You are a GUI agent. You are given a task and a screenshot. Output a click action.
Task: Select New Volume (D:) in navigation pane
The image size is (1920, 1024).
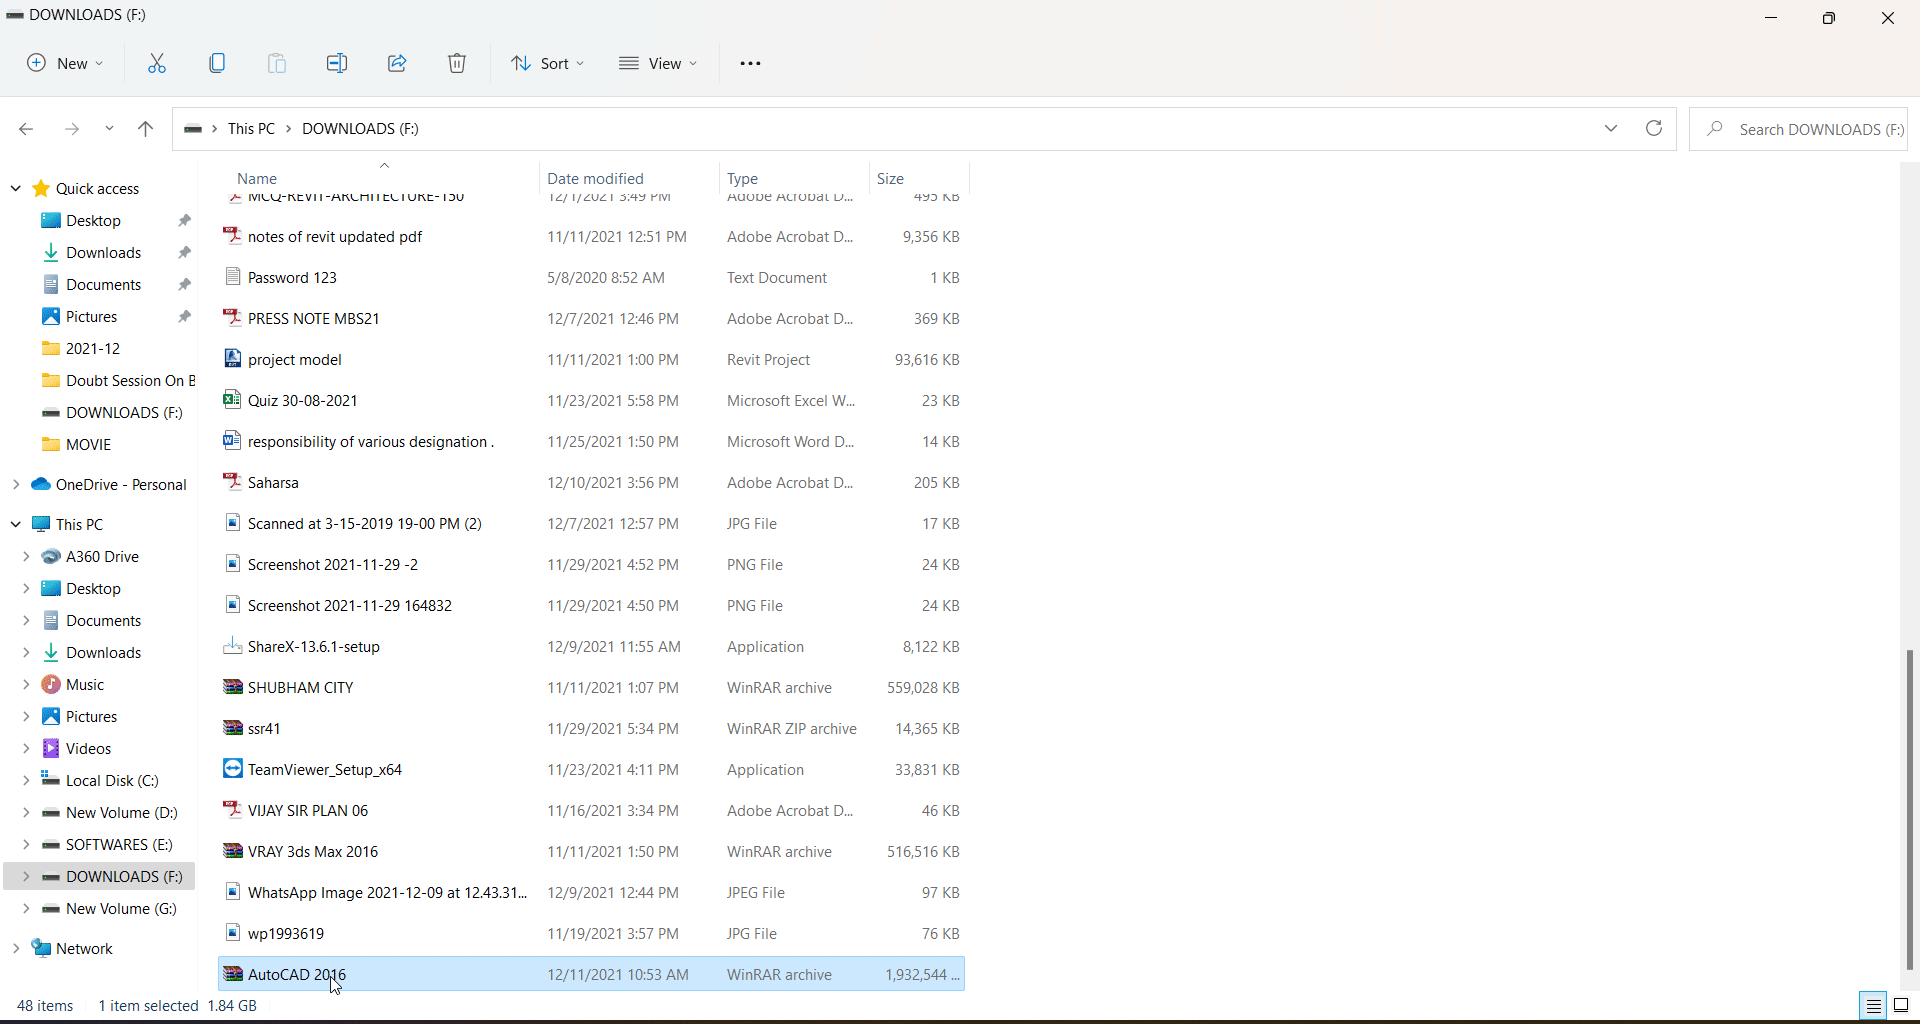pyautogui.click(x=121, y=812)
